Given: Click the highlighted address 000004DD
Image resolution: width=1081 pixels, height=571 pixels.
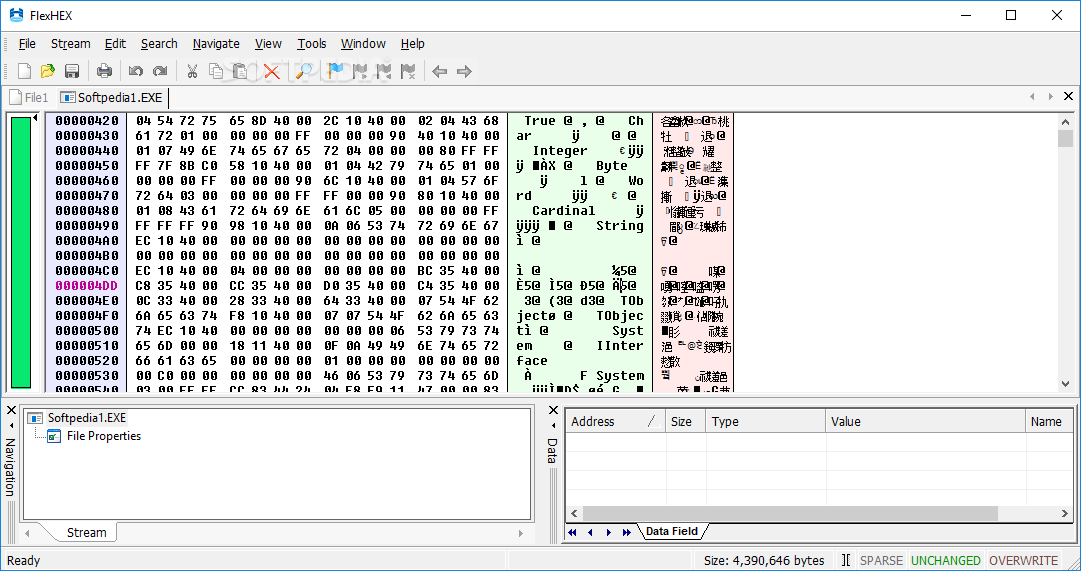Looking at the screenshot, I should coord(87,286).
